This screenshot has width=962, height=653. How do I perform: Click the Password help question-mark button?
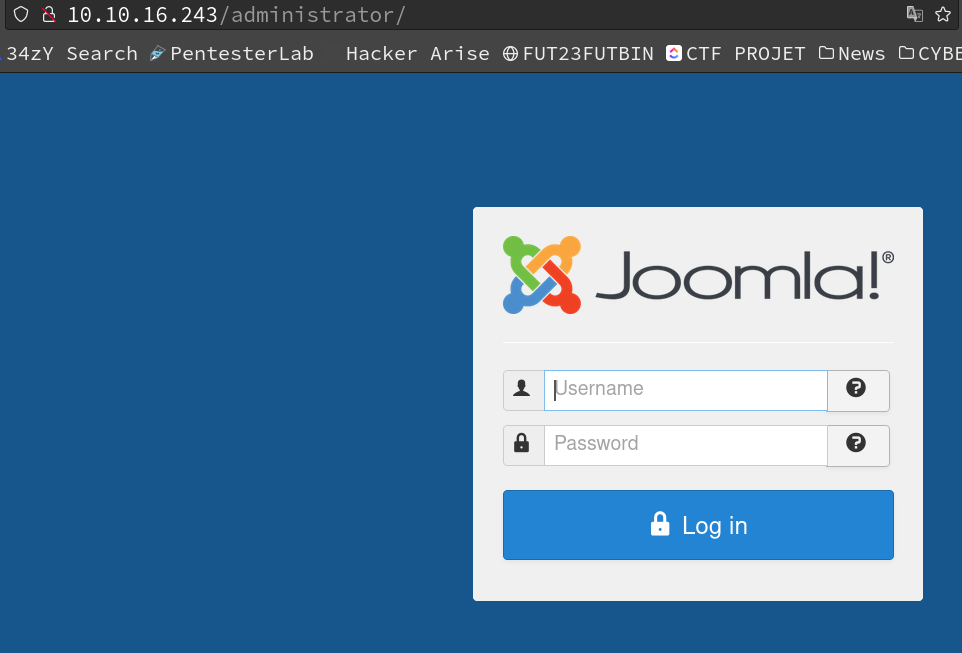click(858, 446)
